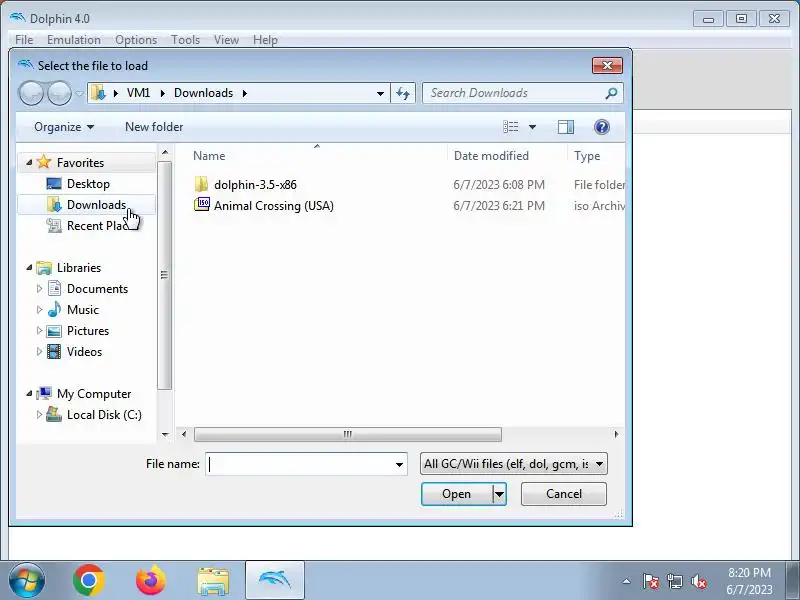Click the search magnifier icon
This screenshot has width=800, height=600.
point(611,93)
